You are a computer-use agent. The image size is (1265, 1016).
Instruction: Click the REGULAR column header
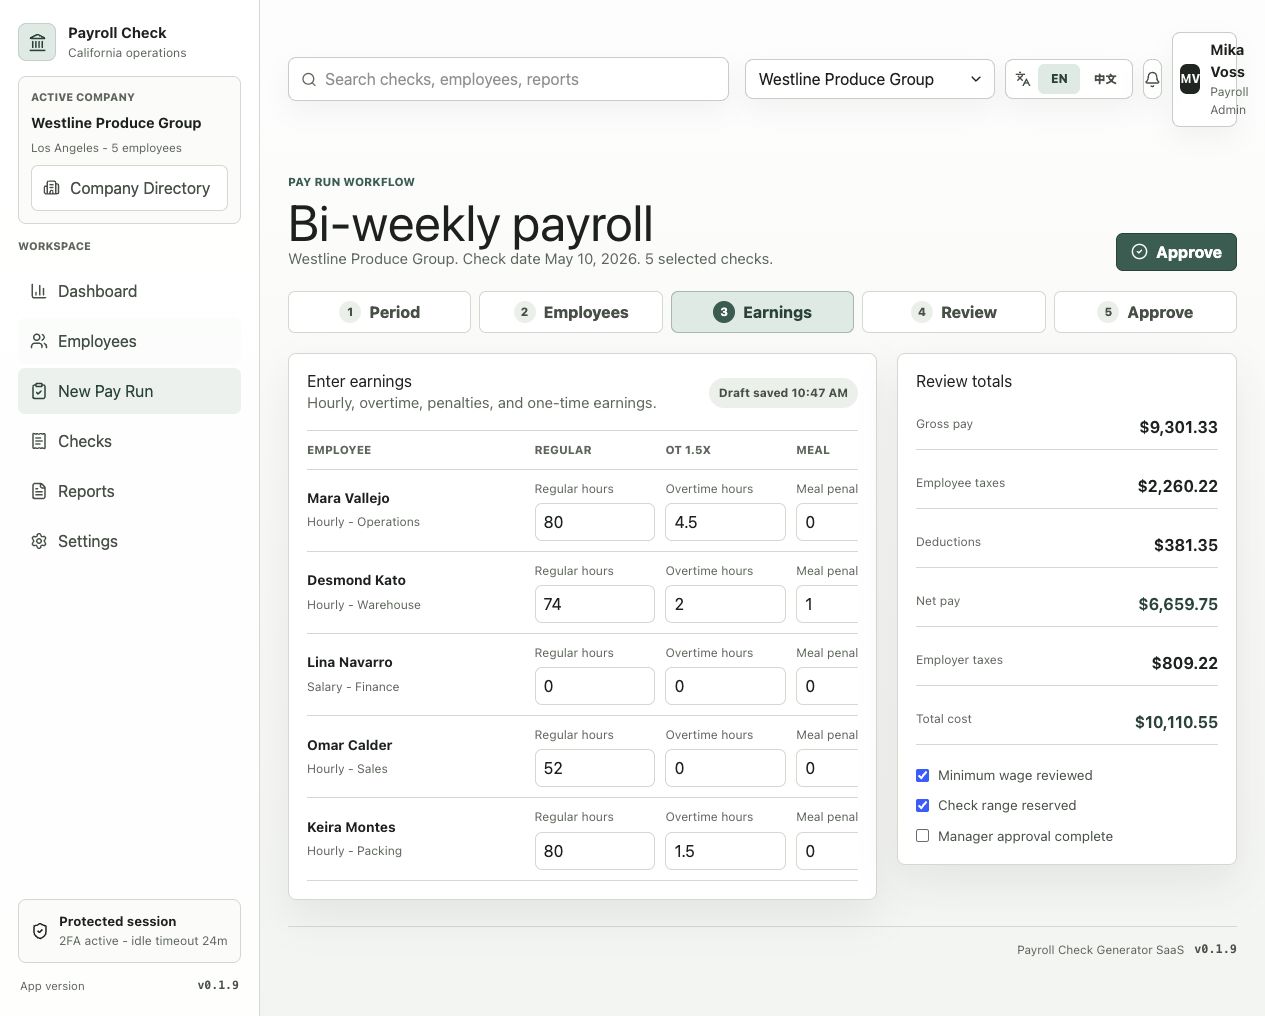point(563,450)
